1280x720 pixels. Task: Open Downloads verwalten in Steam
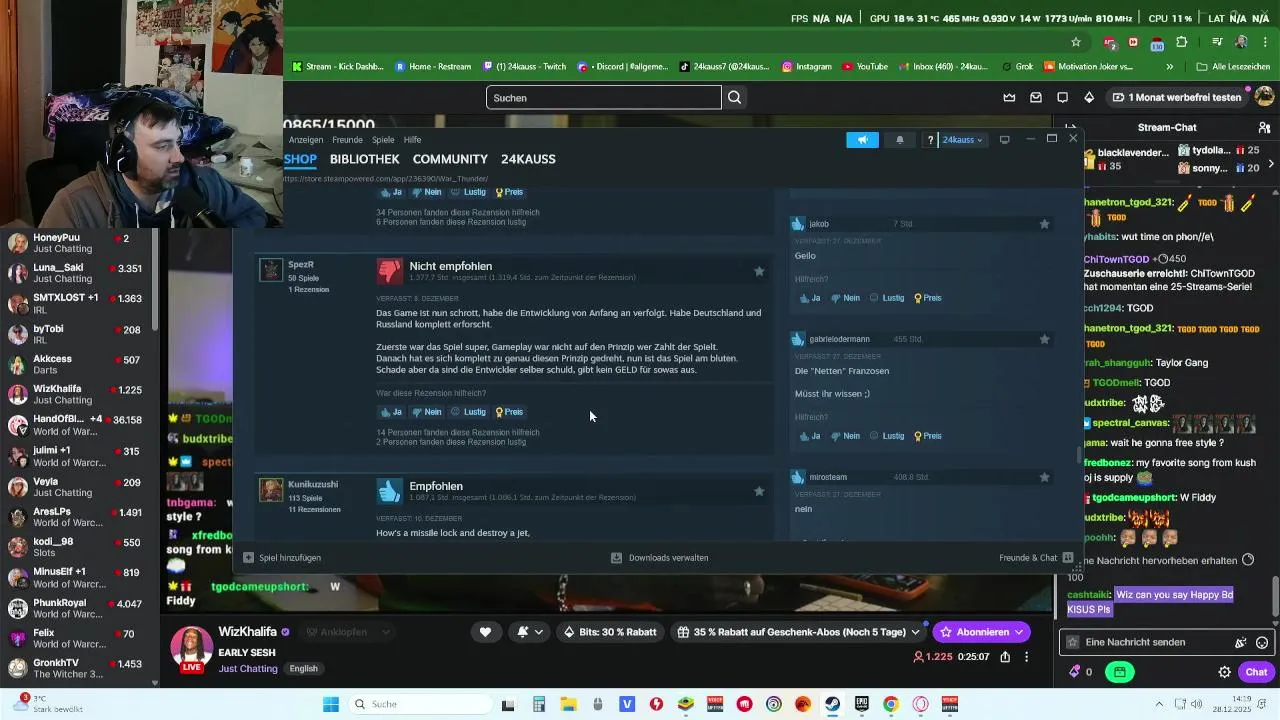pyautogui.click(x=660, y=558)
